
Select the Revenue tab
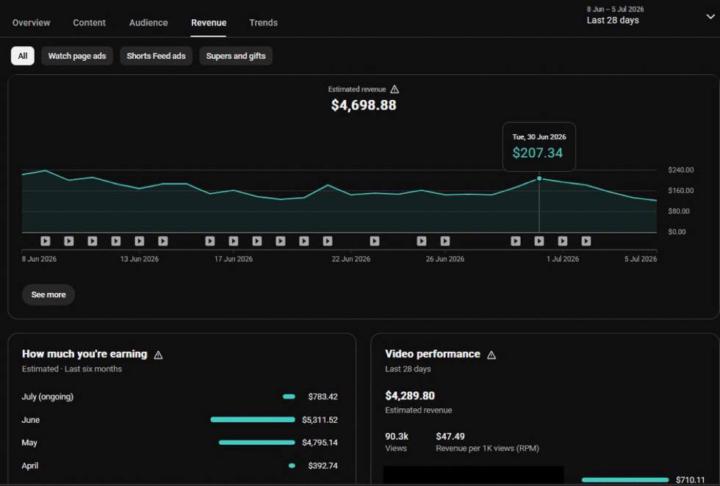[x=208, y=23]
